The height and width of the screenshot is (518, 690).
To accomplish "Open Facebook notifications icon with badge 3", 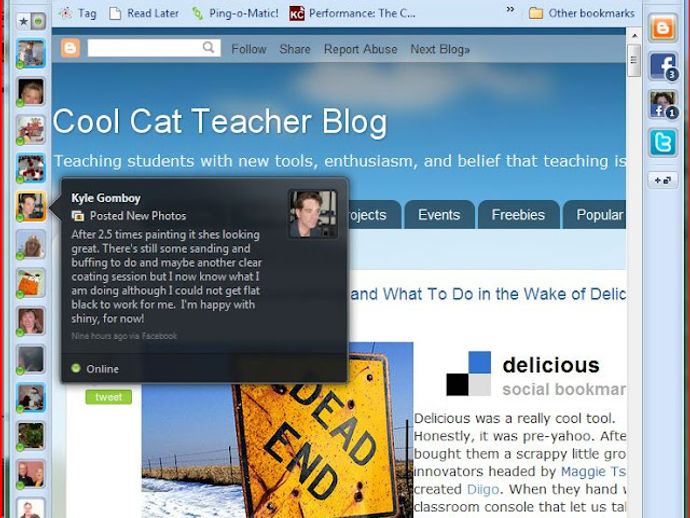I will pyautogui.click(x=663, y=66).
